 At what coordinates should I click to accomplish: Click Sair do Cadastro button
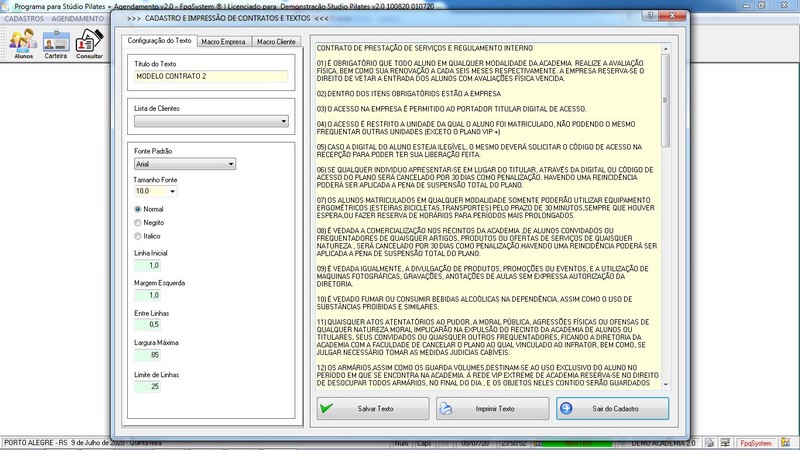click(x=613, y=409)
